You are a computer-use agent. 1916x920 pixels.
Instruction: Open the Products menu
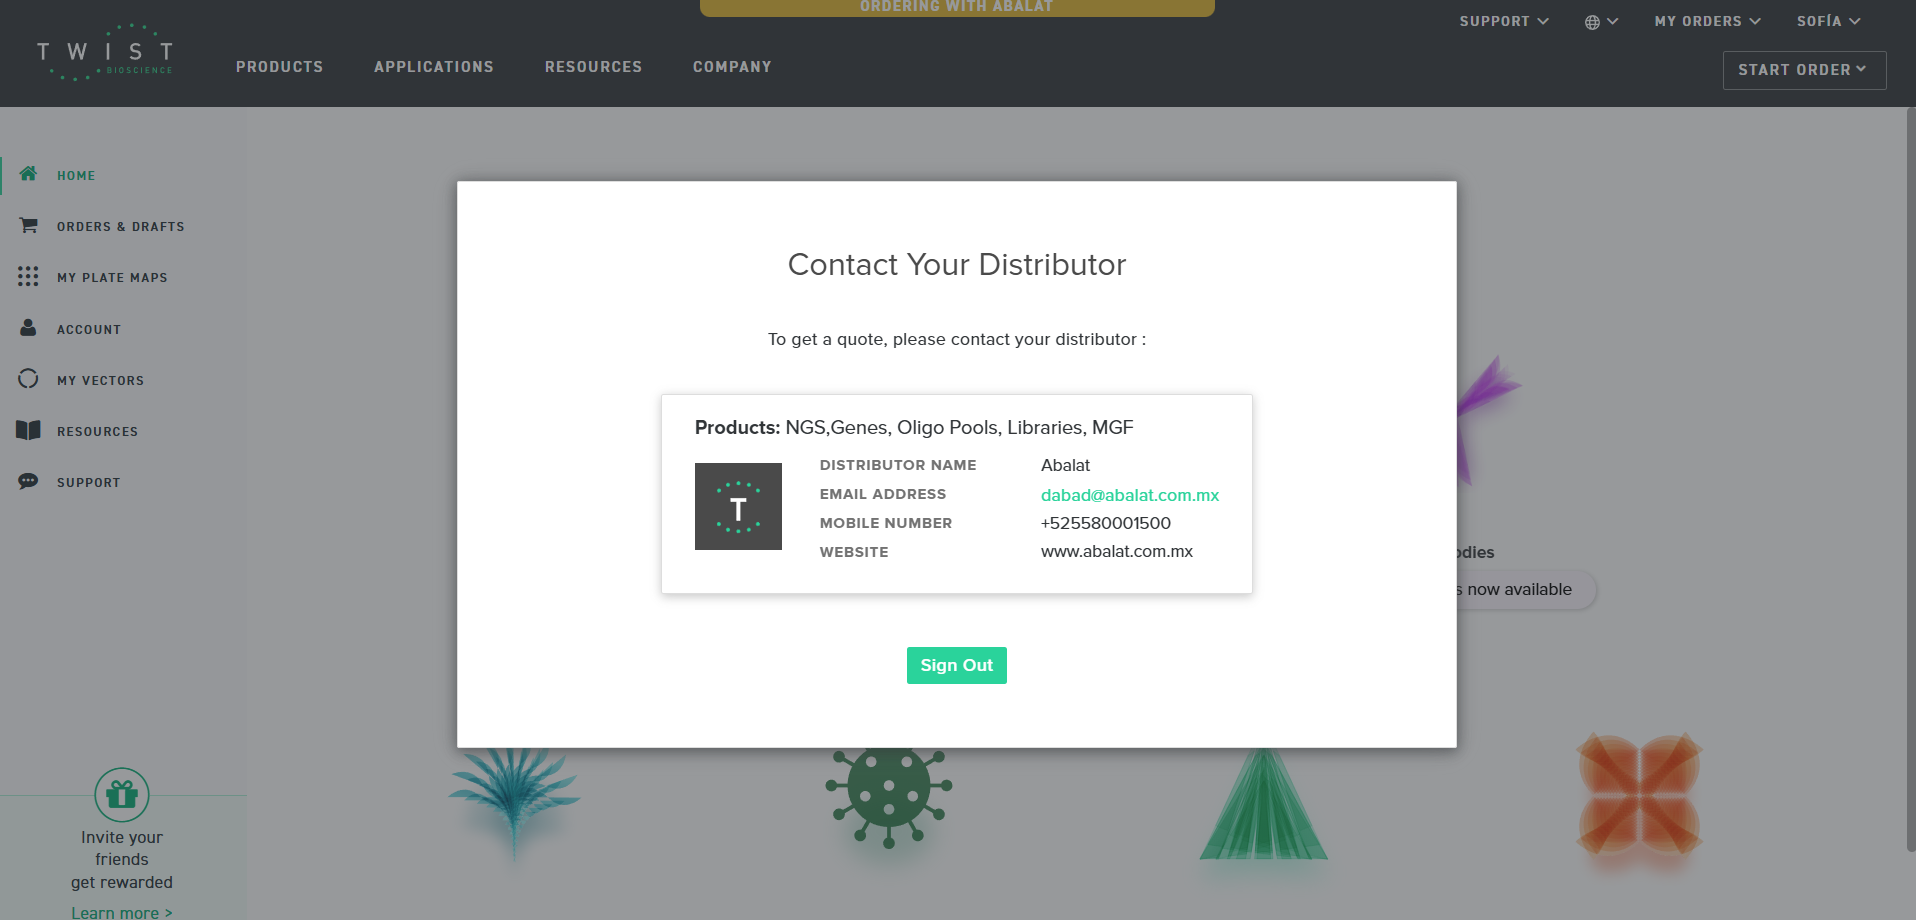(280, 67)
